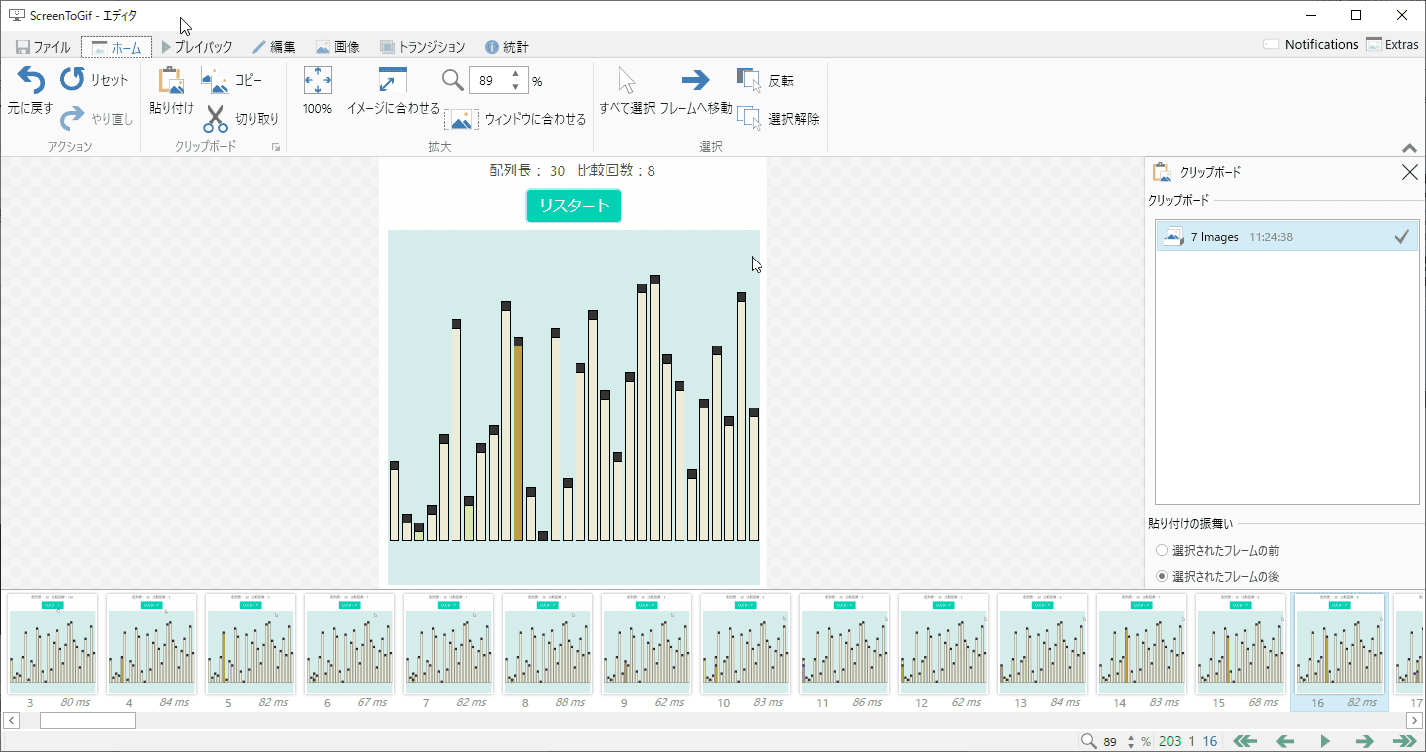Screen dimensions: 1426x752
Task: Increase zoom value with up stepper
Action: [515, 74]
